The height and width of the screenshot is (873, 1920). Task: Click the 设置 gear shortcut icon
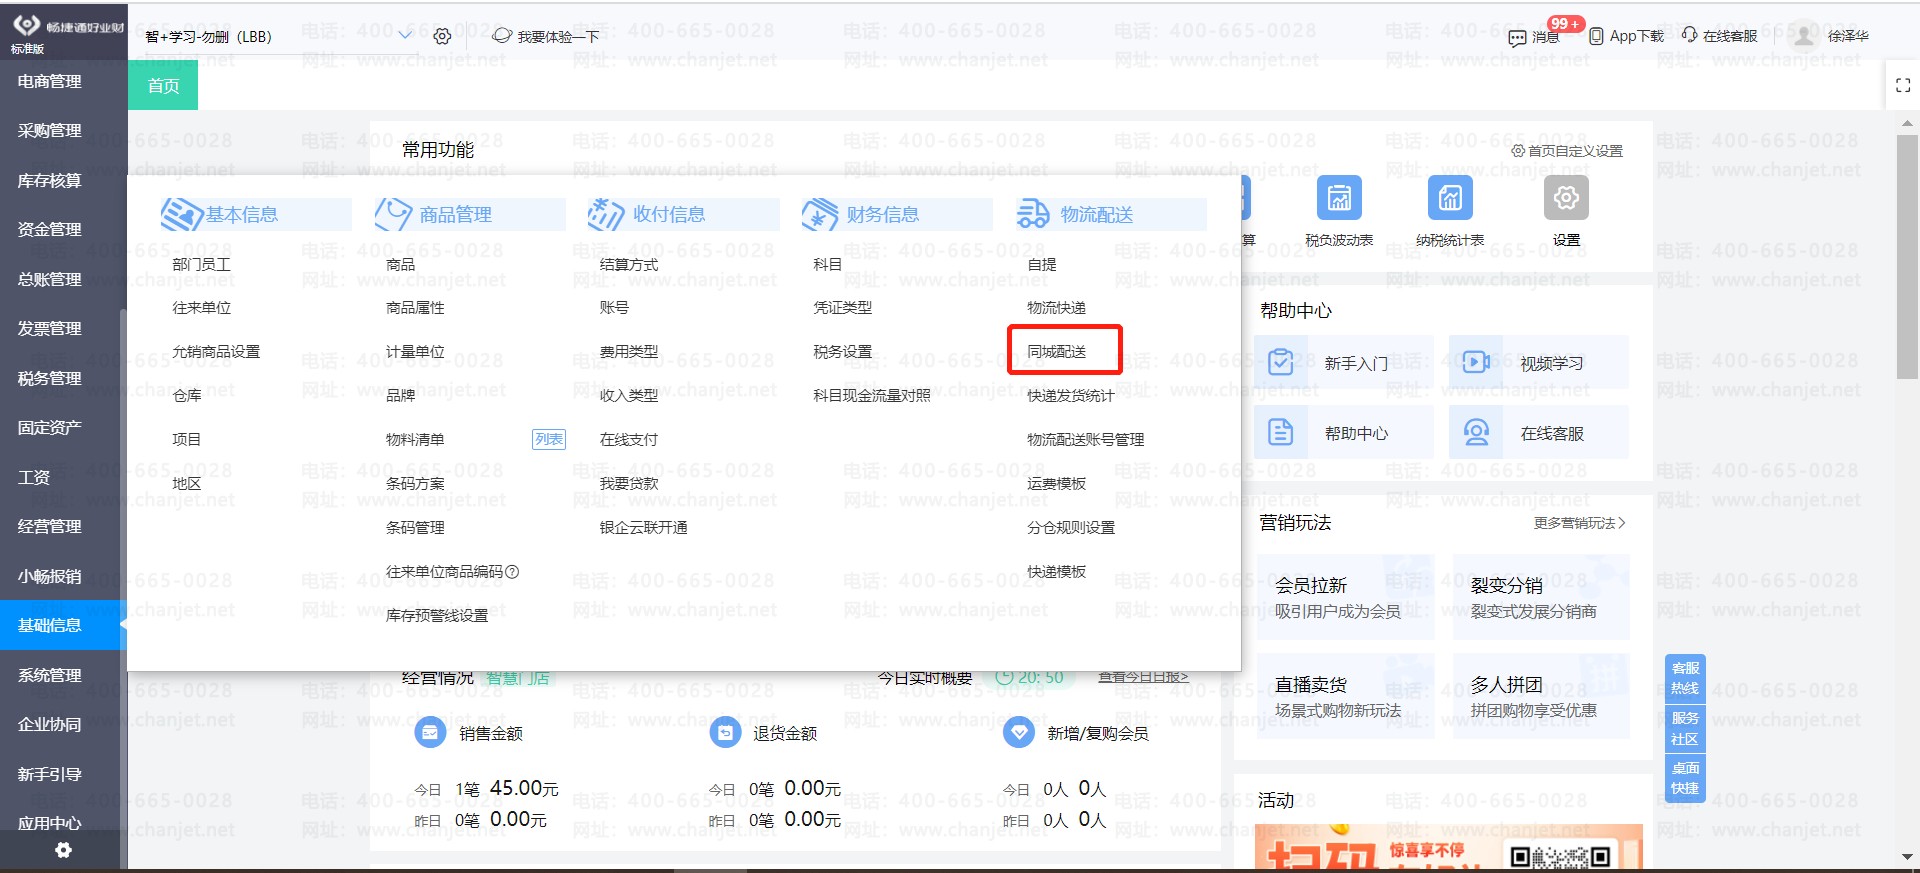coord(1566,198)
